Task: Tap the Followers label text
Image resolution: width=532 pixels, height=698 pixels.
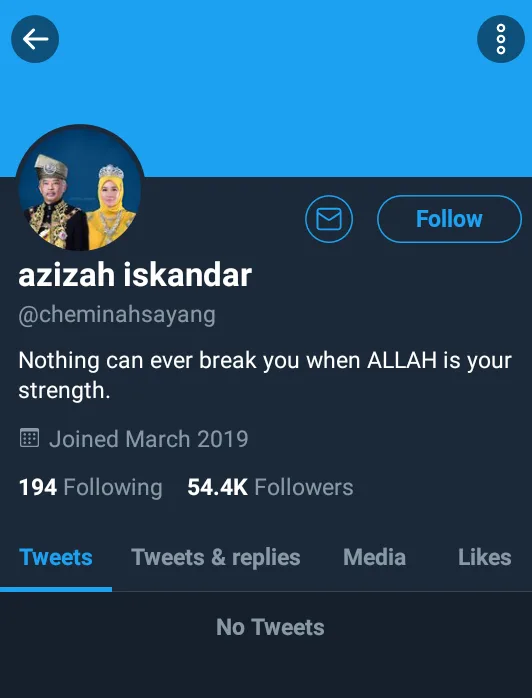Action: pyautogui.click(x=304, y=487)
